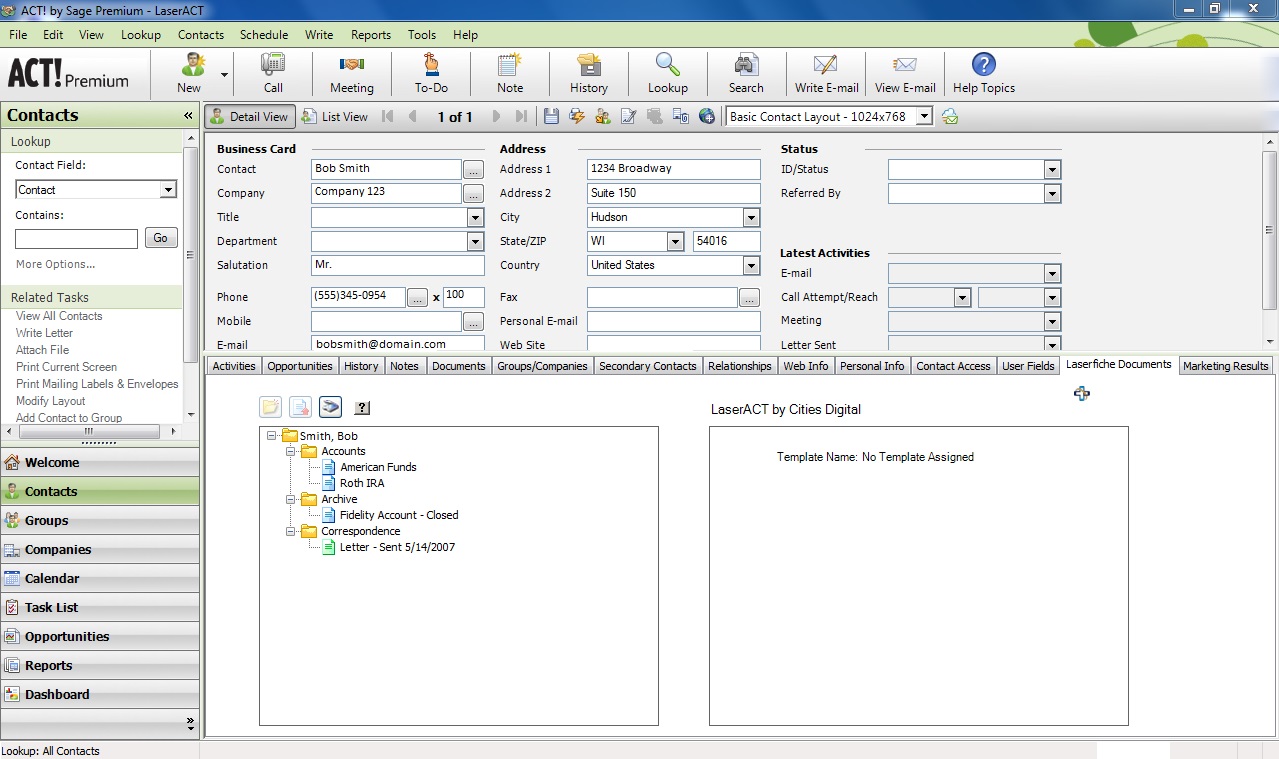Image resolution: width=1279 pixels, height=759 pixels.
Task: Open the City dropdown
Action: click(751, 217)
